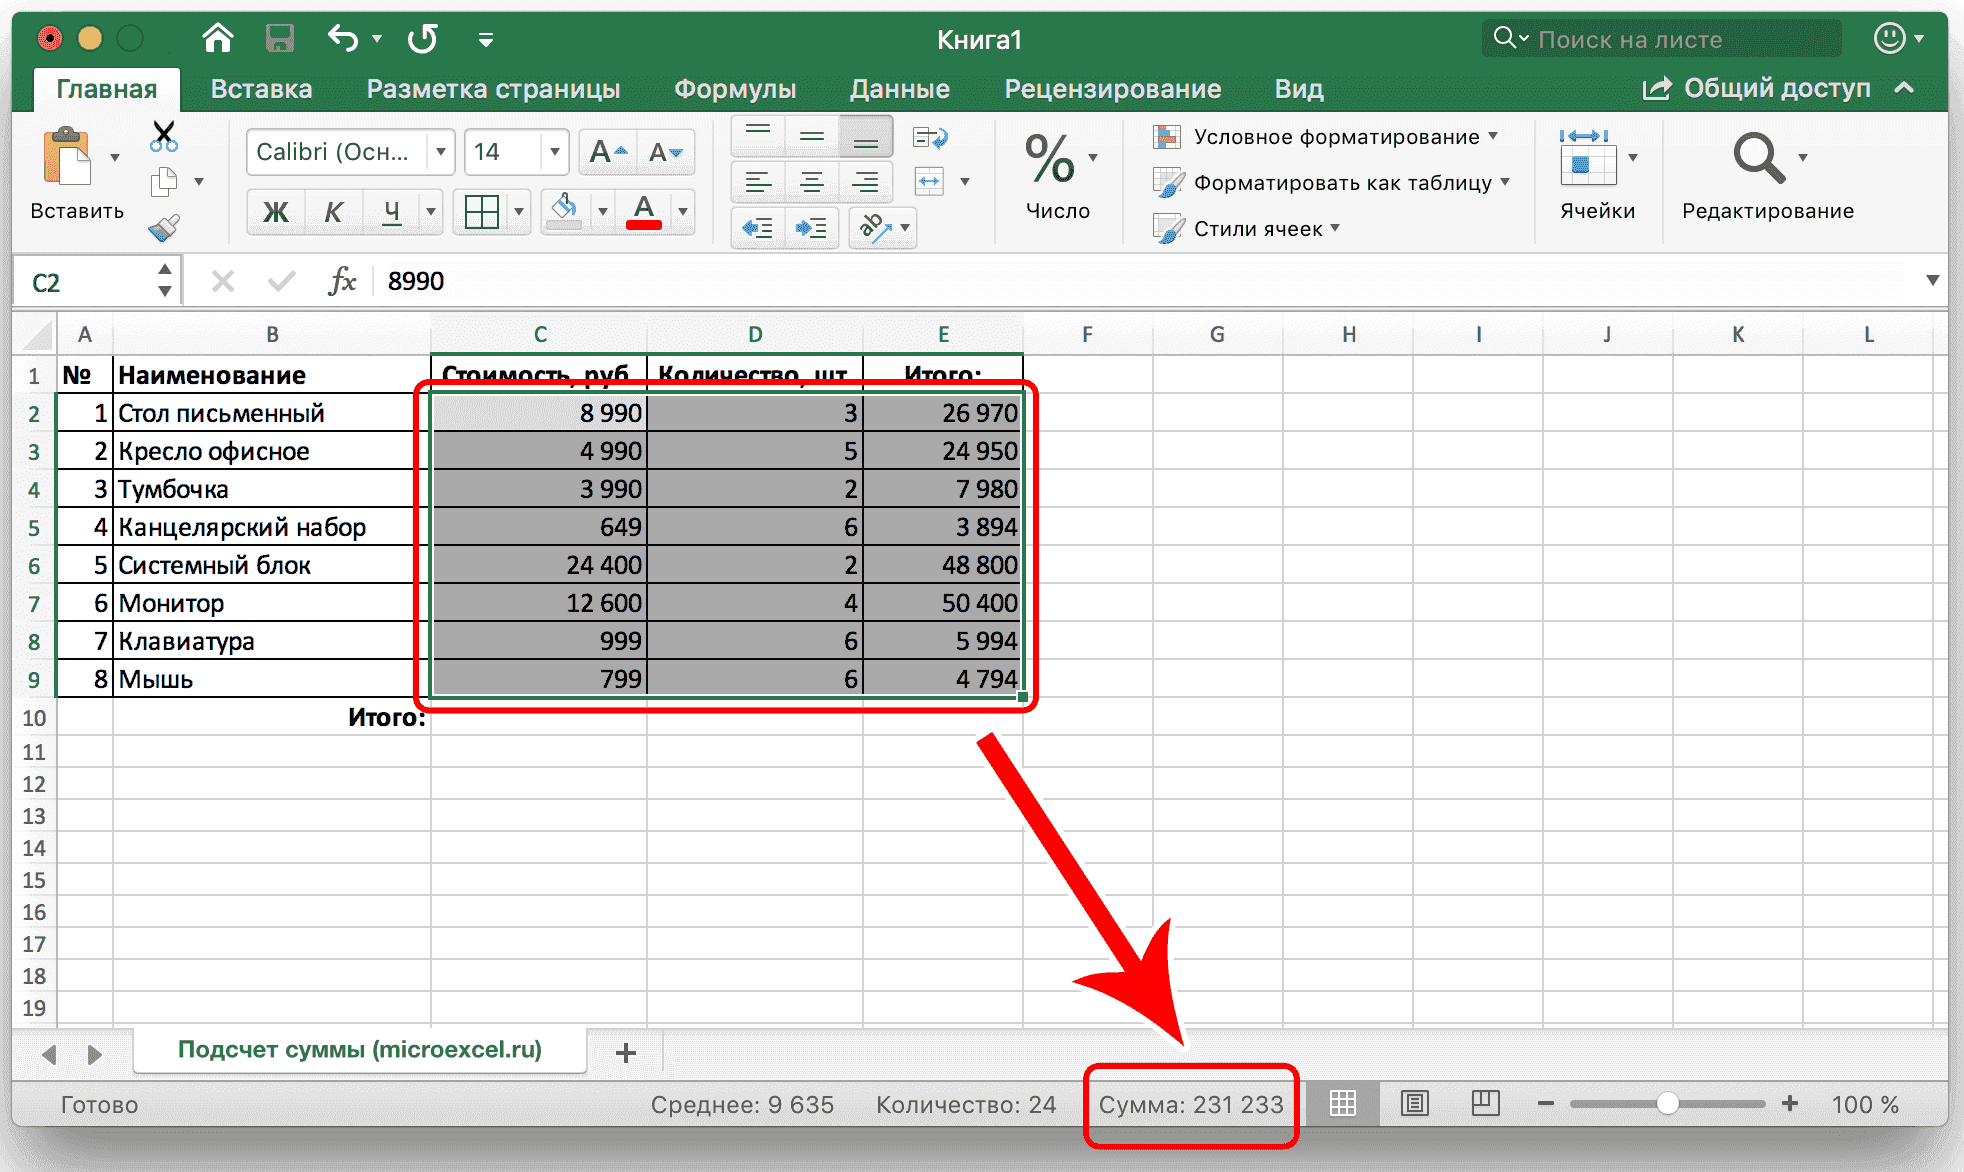The height and width of the screenshot is (1172, 1964).
Task: Click the Общий доступ share button
Action: tap(1757, 89)
